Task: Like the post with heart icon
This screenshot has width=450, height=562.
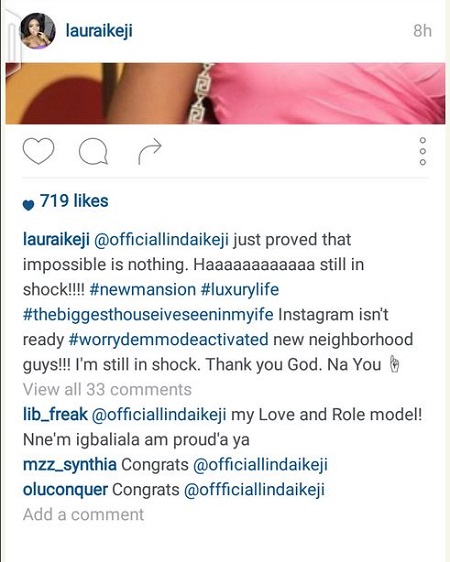Action: [x=38, y=151]
